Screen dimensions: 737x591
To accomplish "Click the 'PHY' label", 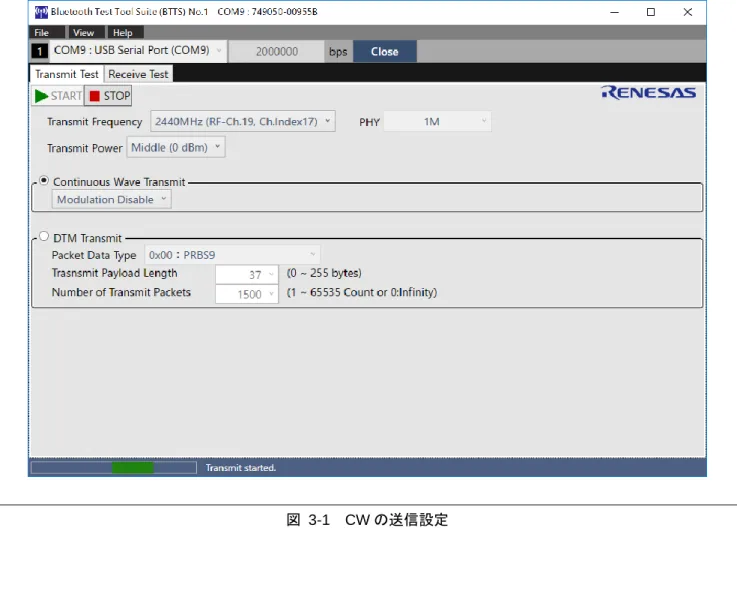I will point(369,122).
